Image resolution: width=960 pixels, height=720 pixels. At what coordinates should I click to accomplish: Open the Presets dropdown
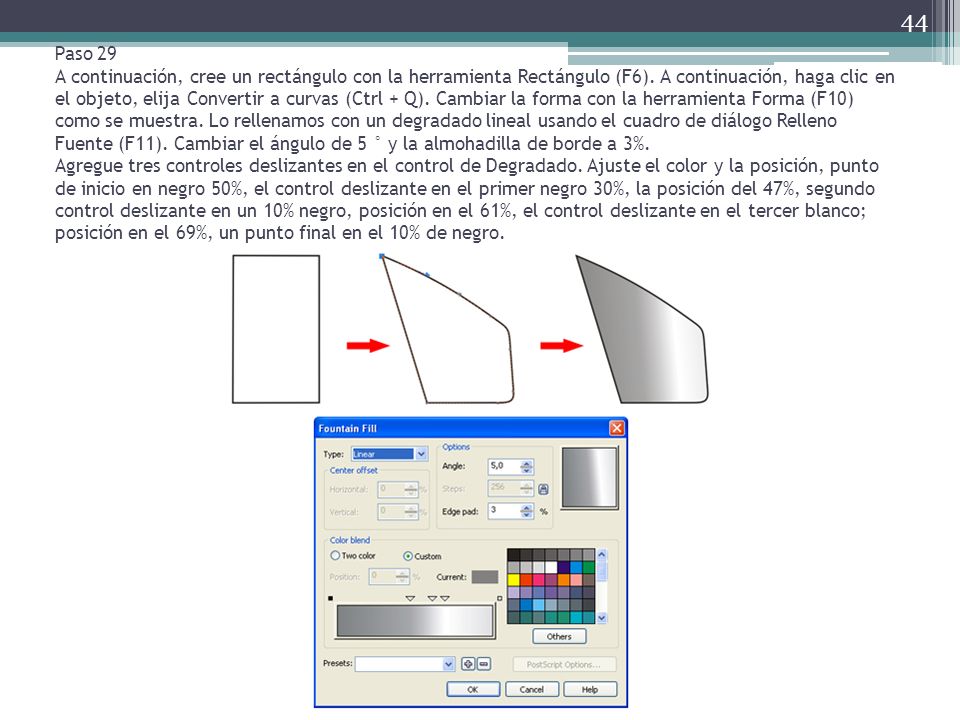(x=448, y=664)
